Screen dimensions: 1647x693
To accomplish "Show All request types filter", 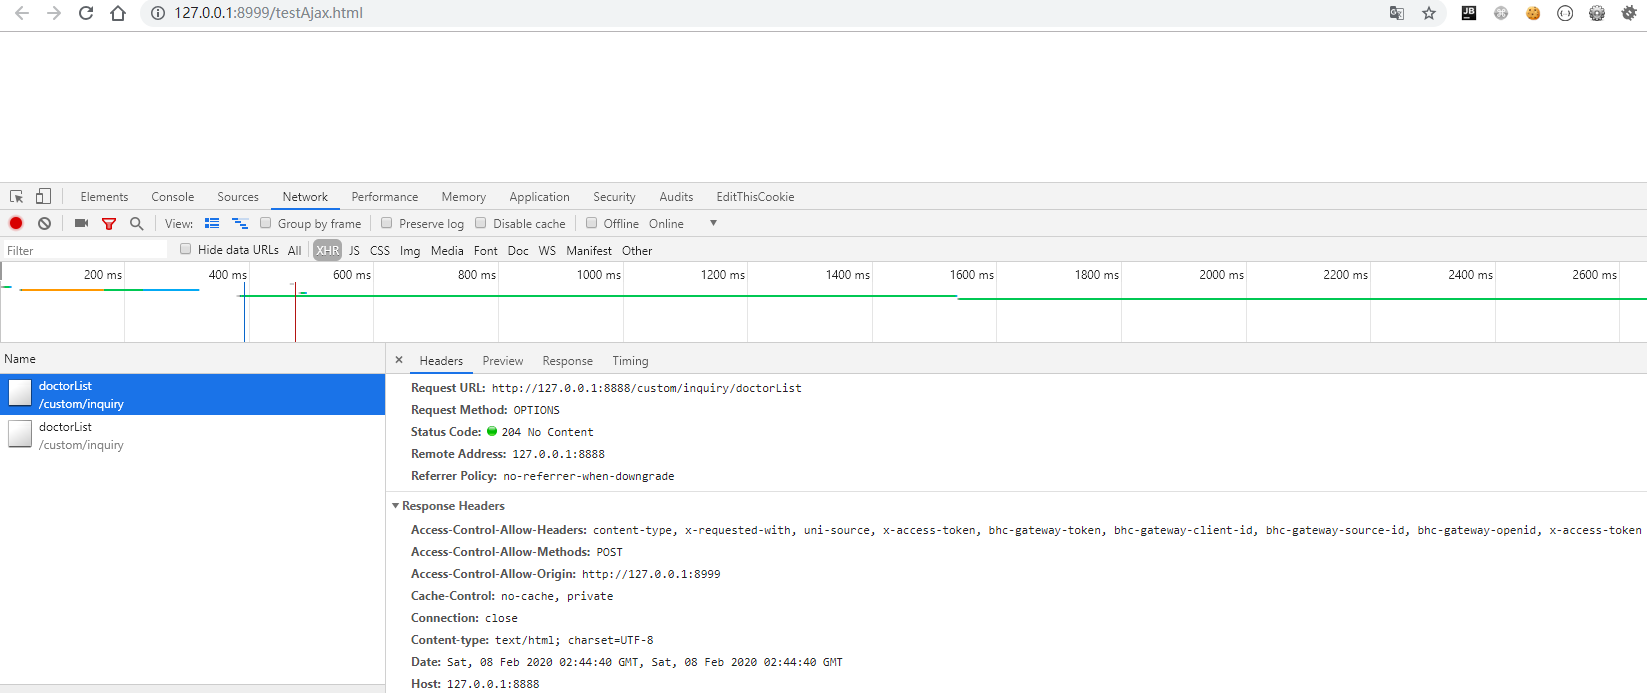I will pos(294,250).
